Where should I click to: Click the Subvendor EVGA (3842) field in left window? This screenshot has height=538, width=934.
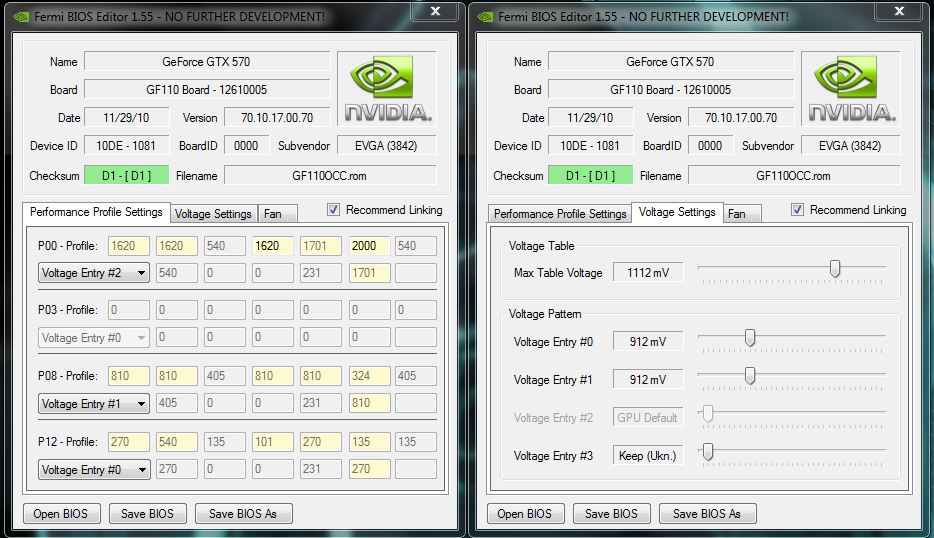(x=387, y=145)
